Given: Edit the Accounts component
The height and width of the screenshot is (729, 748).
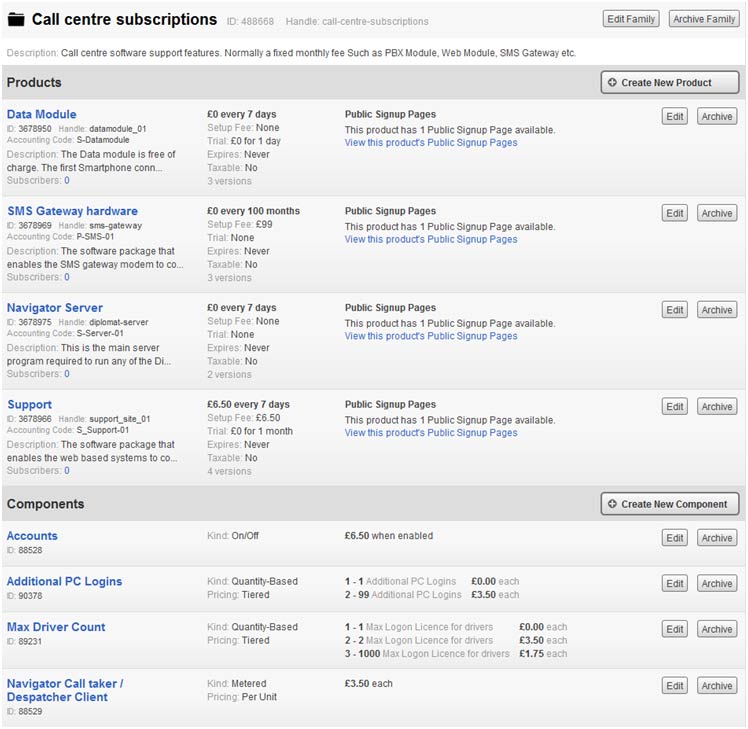Looking at the screenshot, I should click(675, 538).
